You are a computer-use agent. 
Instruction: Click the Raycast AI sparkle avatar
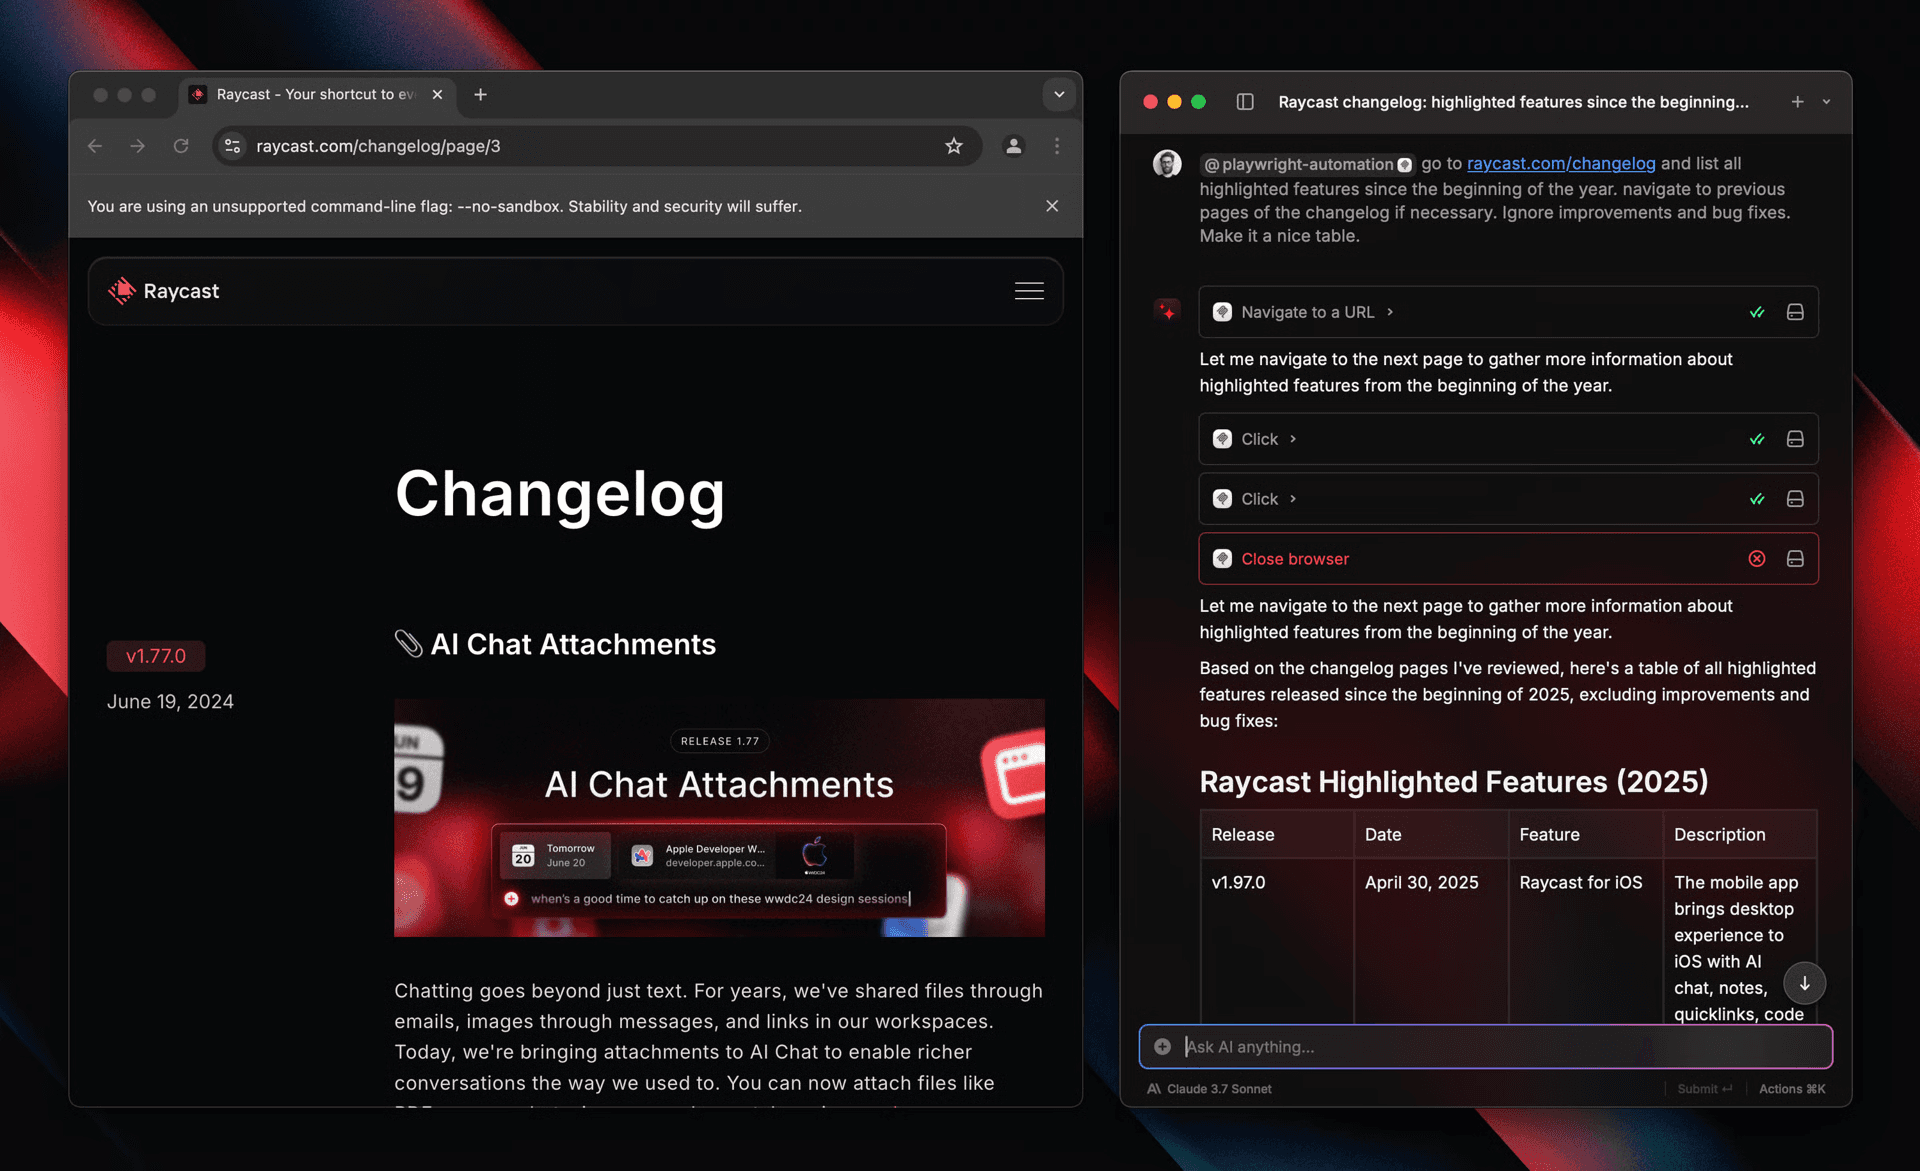[x=1167, y=310]
